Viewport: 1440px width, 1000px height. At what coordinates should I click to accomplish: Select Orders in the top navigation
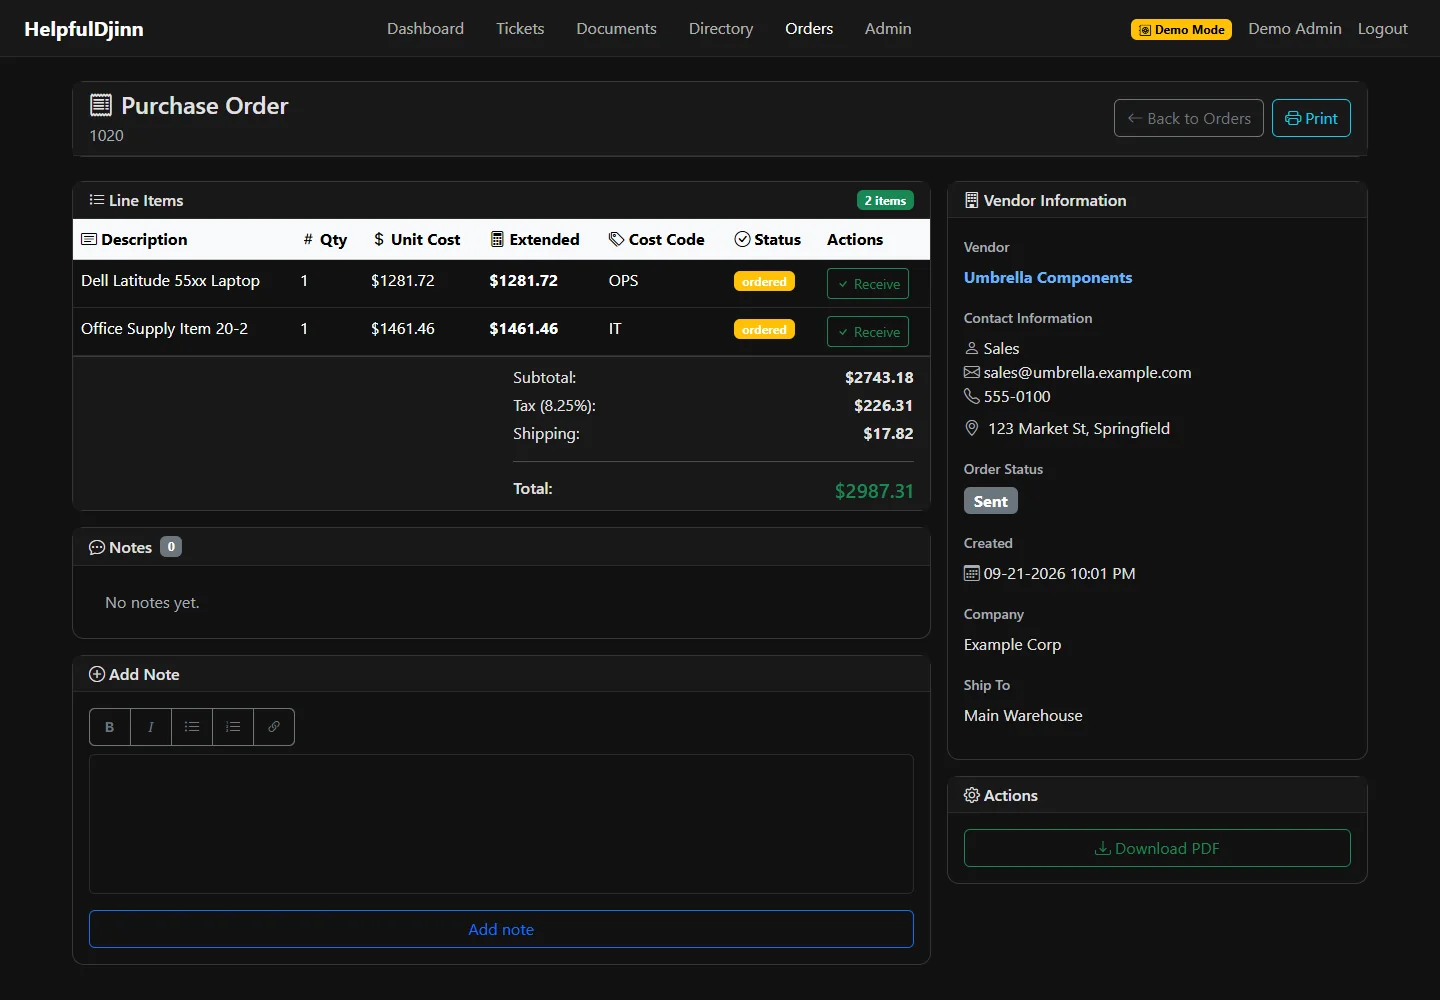click(x=809, y=28)
